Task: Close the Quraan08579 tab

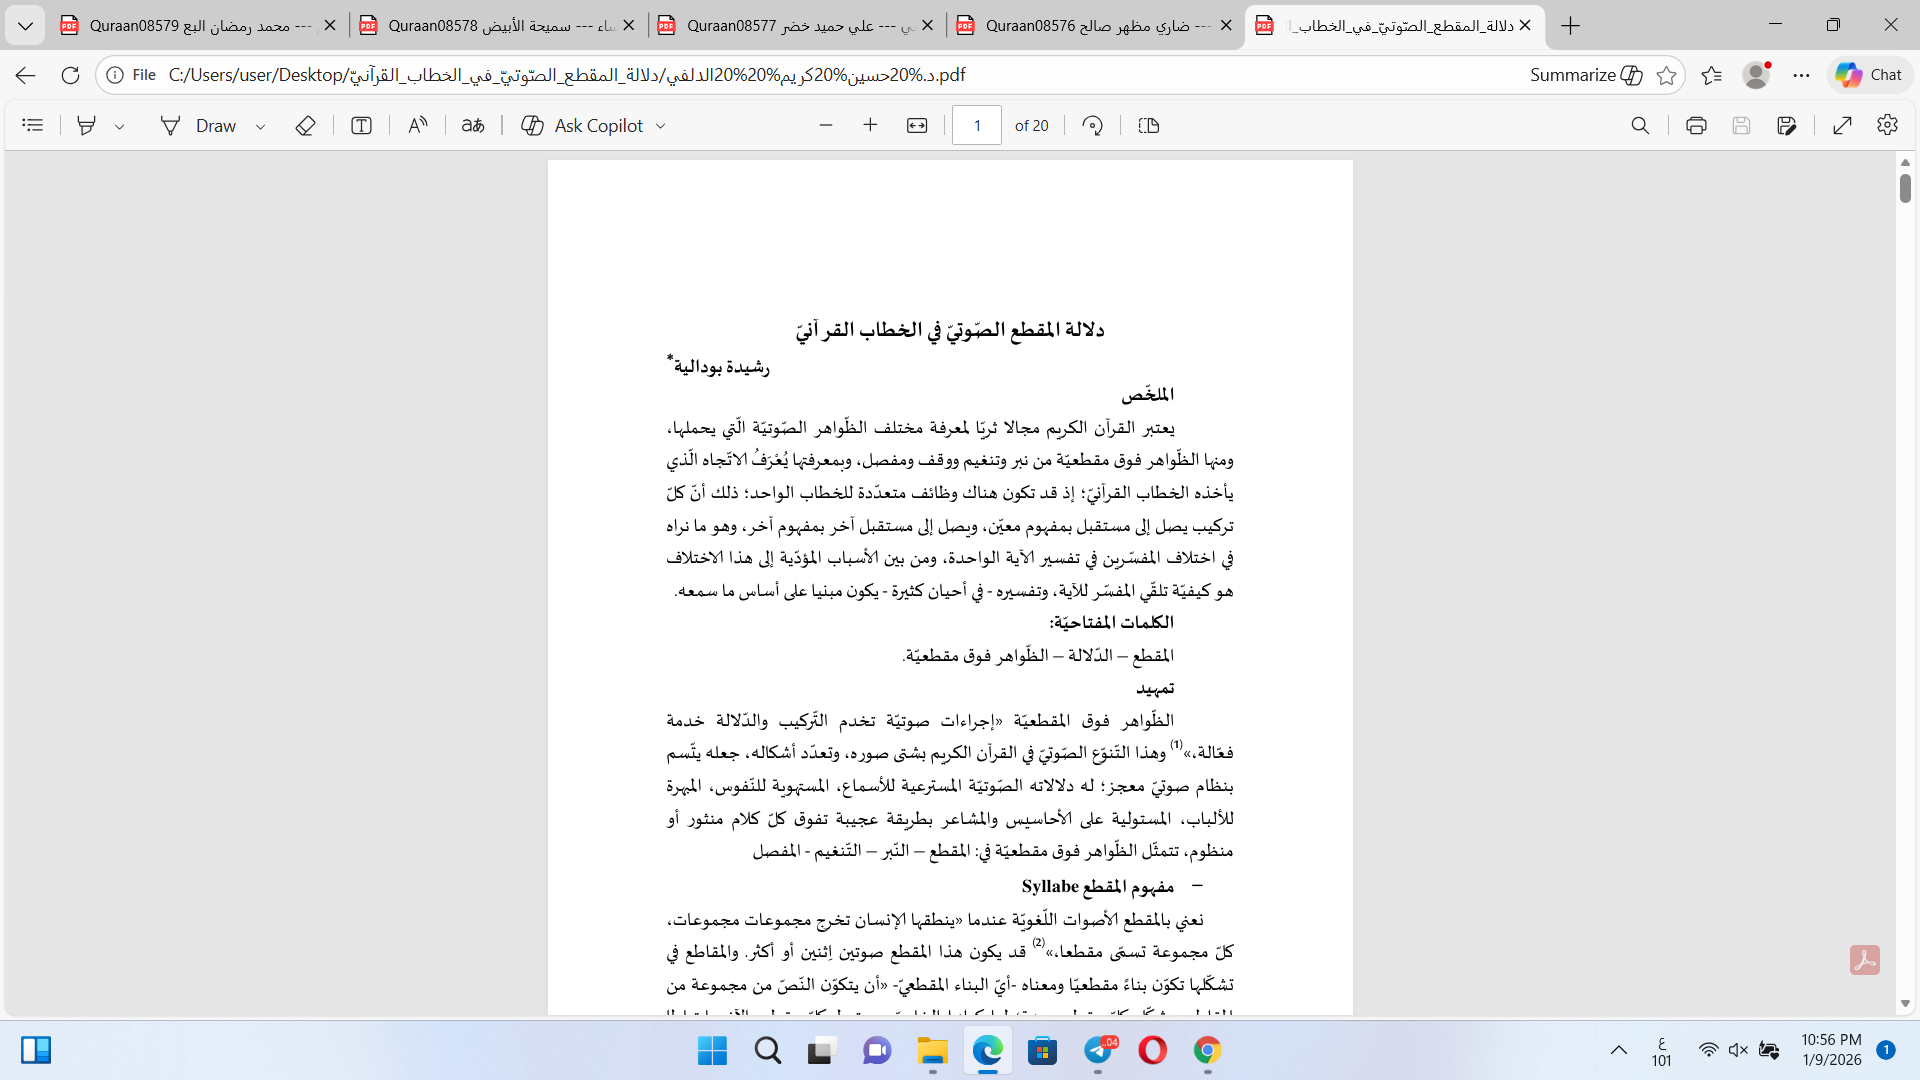Action: pos(330,26)
